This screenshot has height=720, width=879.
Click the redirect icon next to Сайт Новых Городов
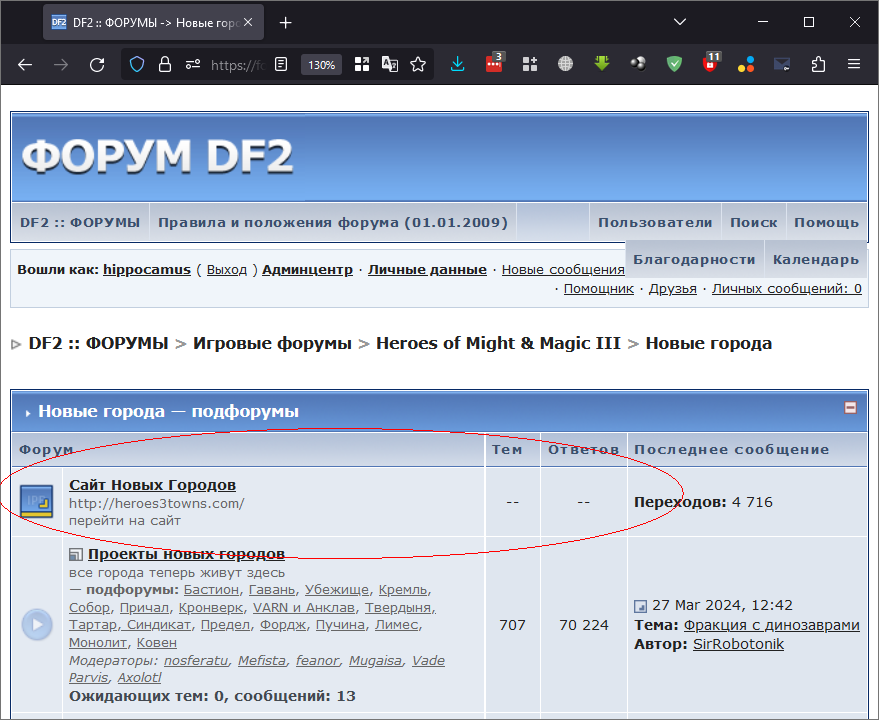point(37,501)
